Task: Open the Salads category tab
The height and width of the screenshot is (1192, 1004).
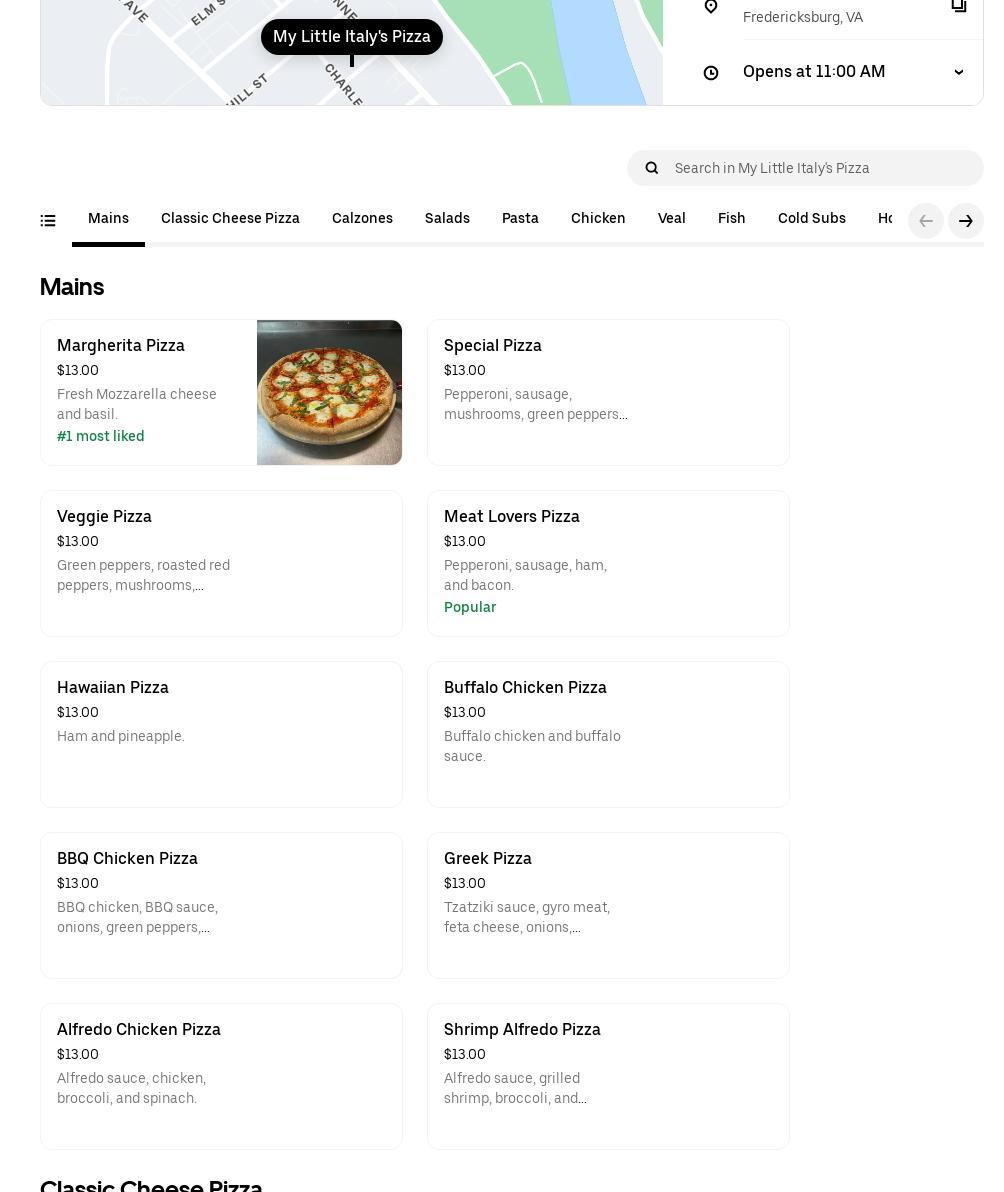Action: [x=447, y=219]
